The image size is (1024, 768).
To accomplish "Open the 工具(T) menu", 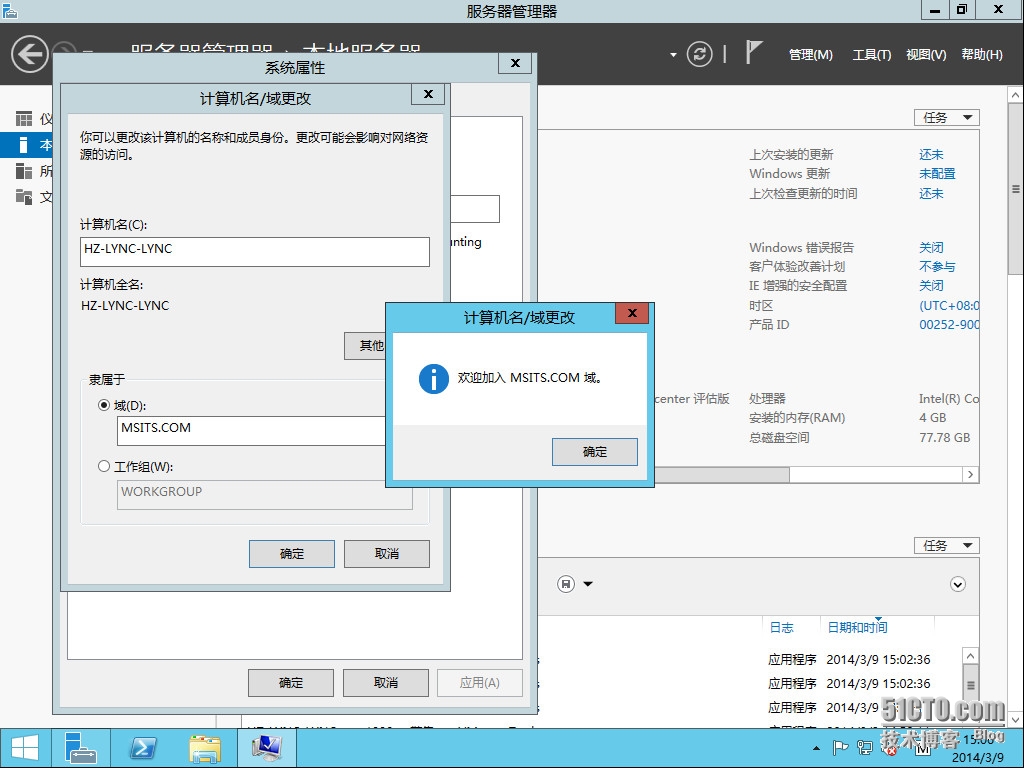I will (871, 55).
